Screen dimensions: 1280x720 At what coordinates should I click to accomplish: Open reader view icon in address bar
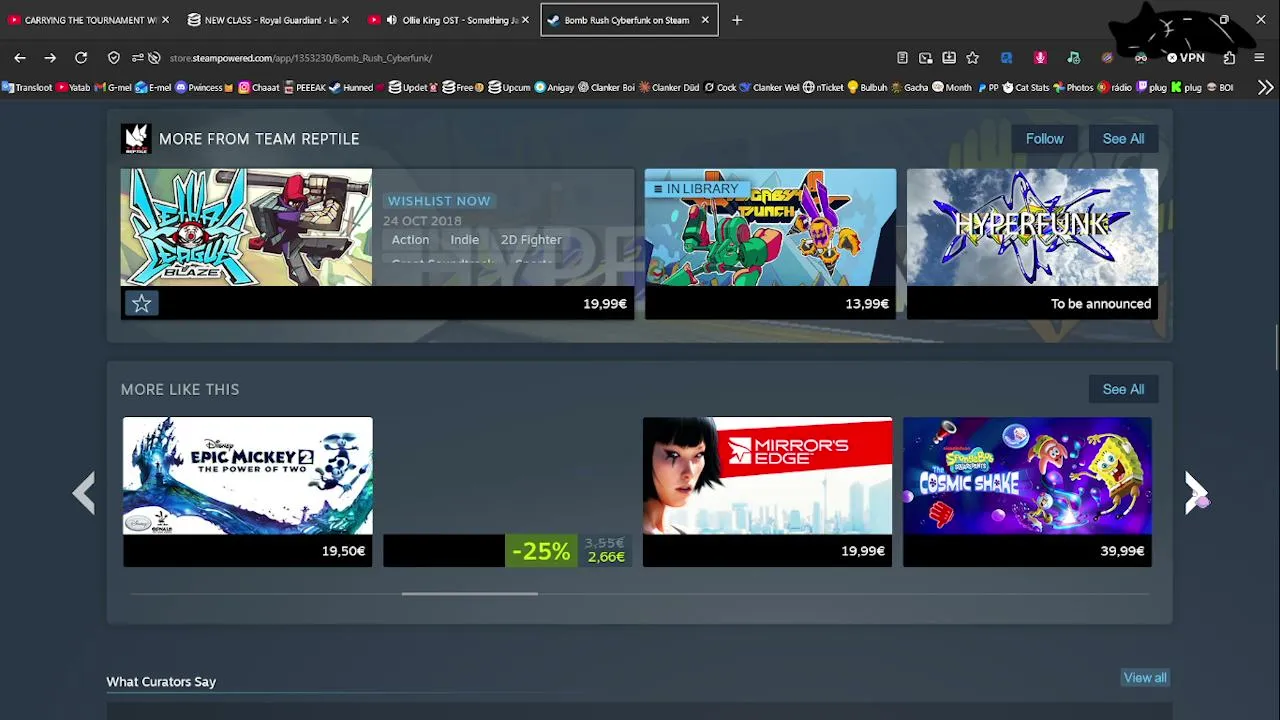click(902, 58)
